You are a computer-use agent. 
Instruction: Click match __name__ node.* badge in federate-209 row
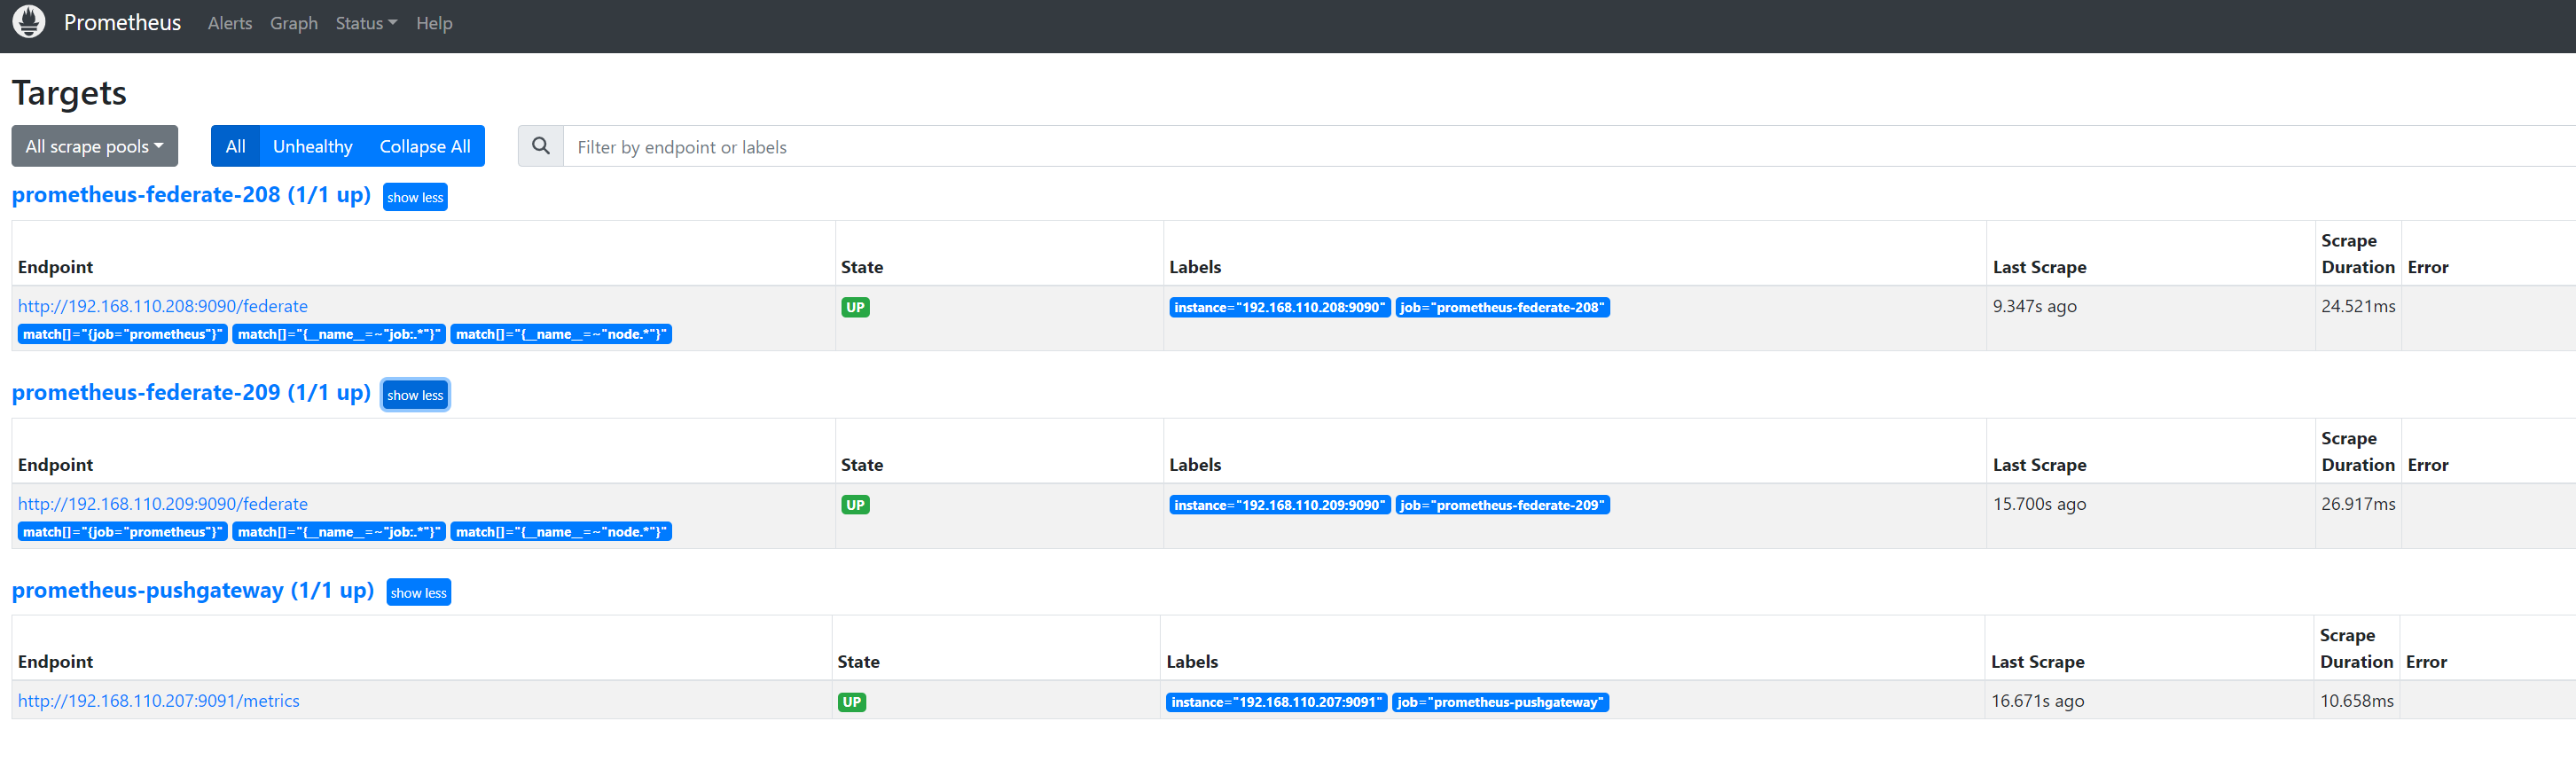point(561,532)
